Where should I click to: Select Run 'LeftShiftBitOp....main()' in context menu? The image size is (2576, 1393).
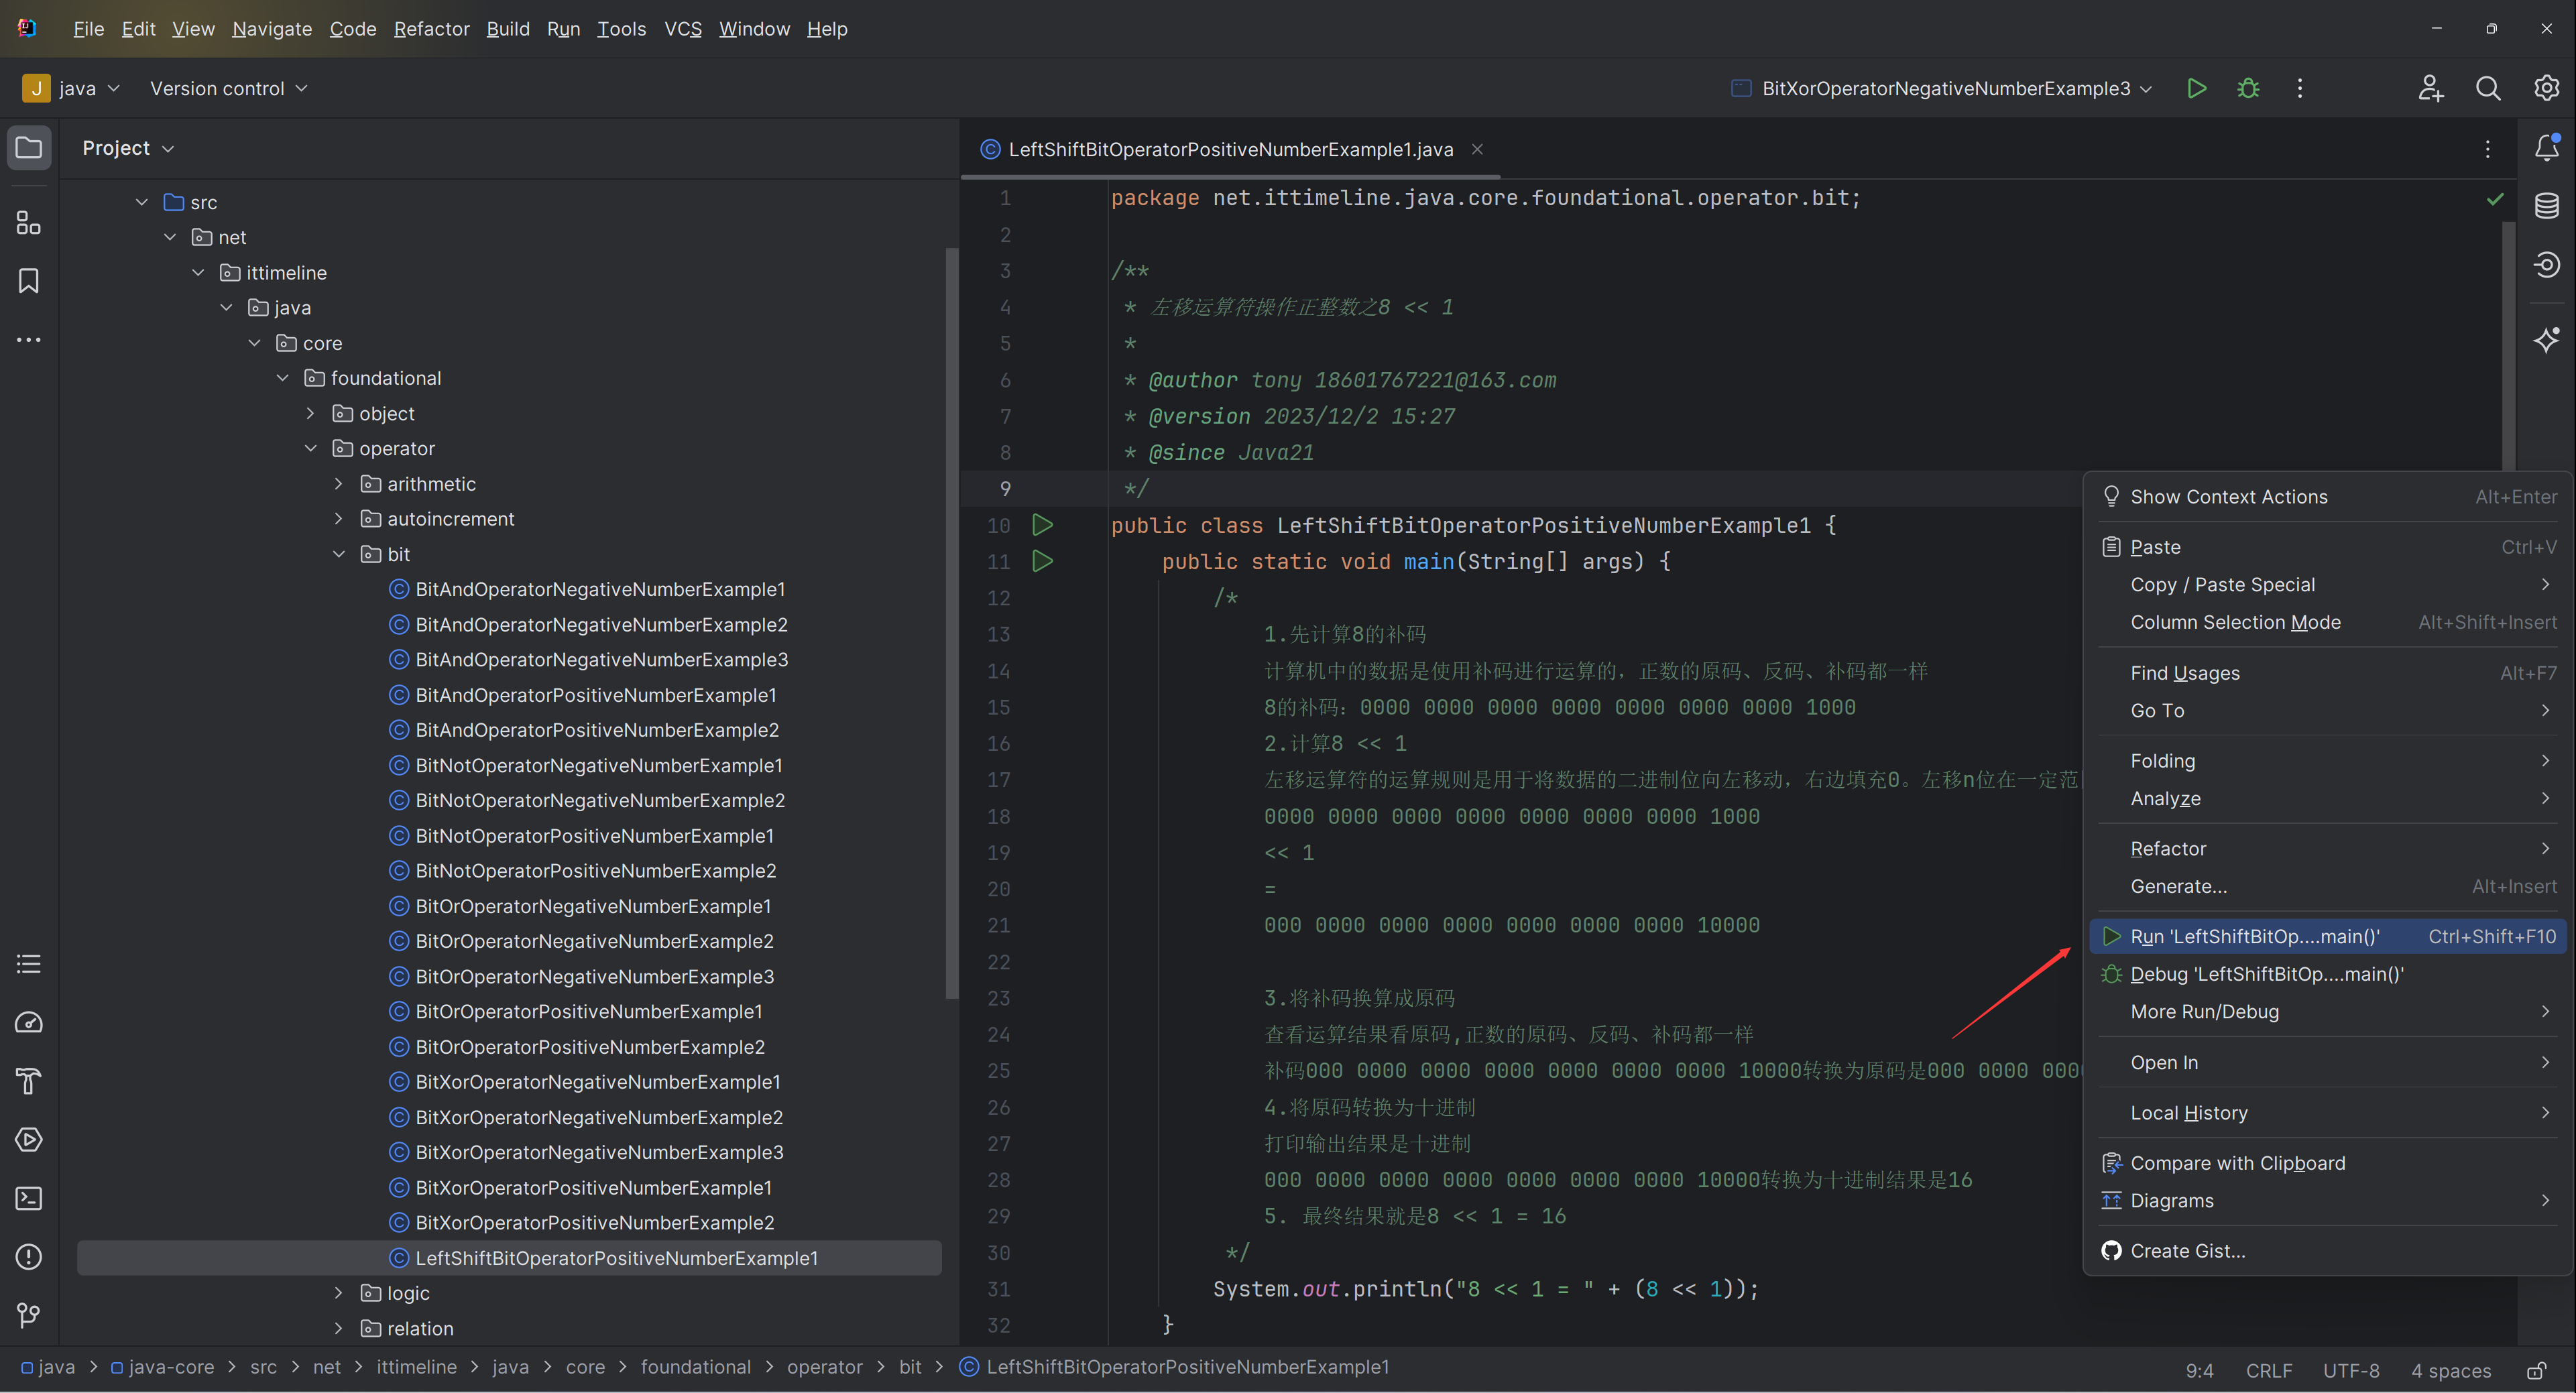pos(2327,936)
